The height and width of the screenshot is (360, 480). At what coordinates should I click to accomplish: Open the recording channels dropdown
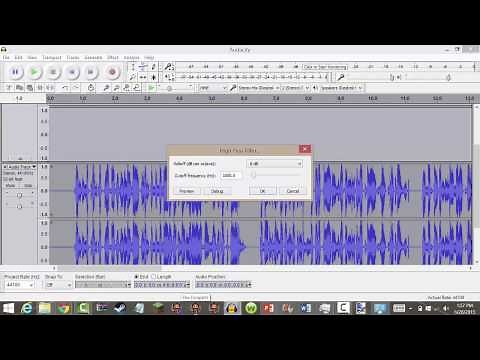(295, 88)
